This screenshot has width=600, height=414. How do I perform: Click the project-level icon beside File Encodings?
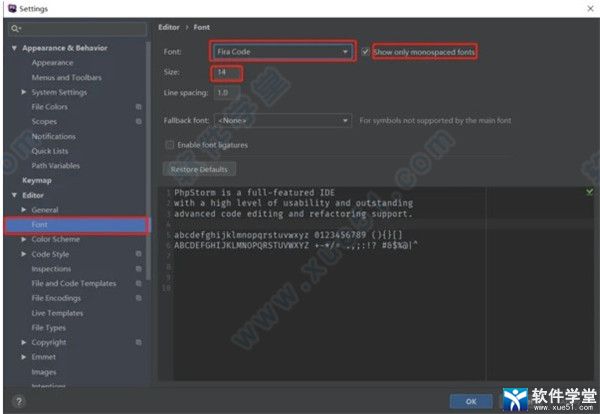coord(139,298)
